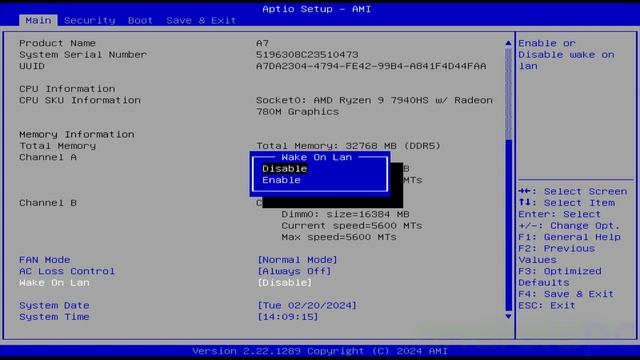
Task: Click the F1: General Help hint
Action: (x=569, y=238)
